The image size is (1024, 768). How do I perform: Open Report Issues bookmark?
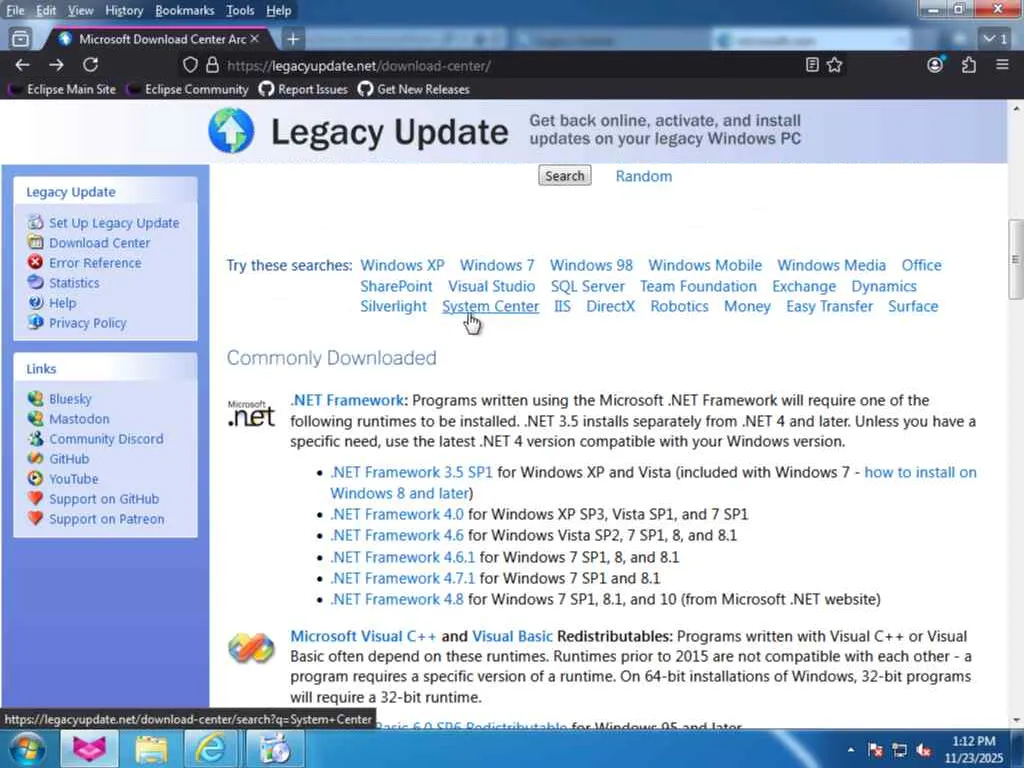(303, 89)
